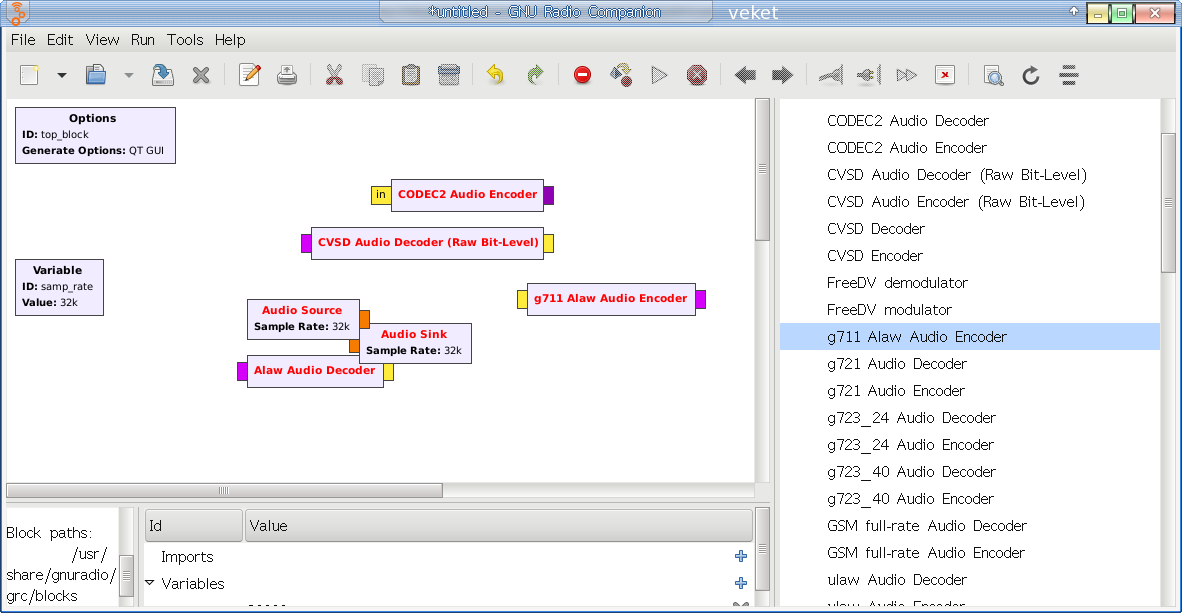Choose CVSD Encoder in block list
The height and width of the screenshot is (613, 1182).
click(874, 256)
